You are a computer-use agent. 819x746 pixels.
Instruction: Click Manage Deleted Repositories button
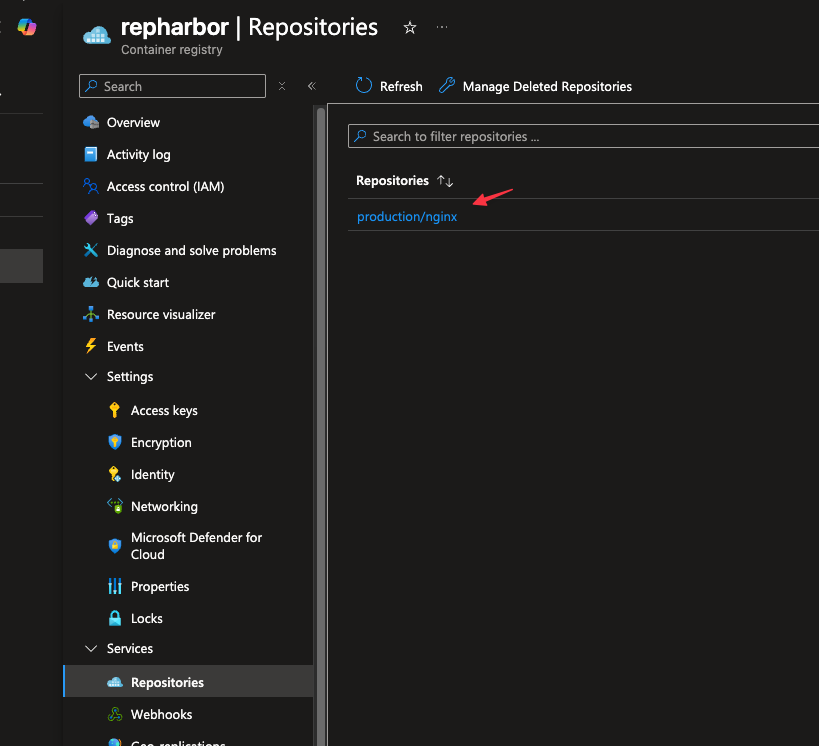(x=535, y=86)
